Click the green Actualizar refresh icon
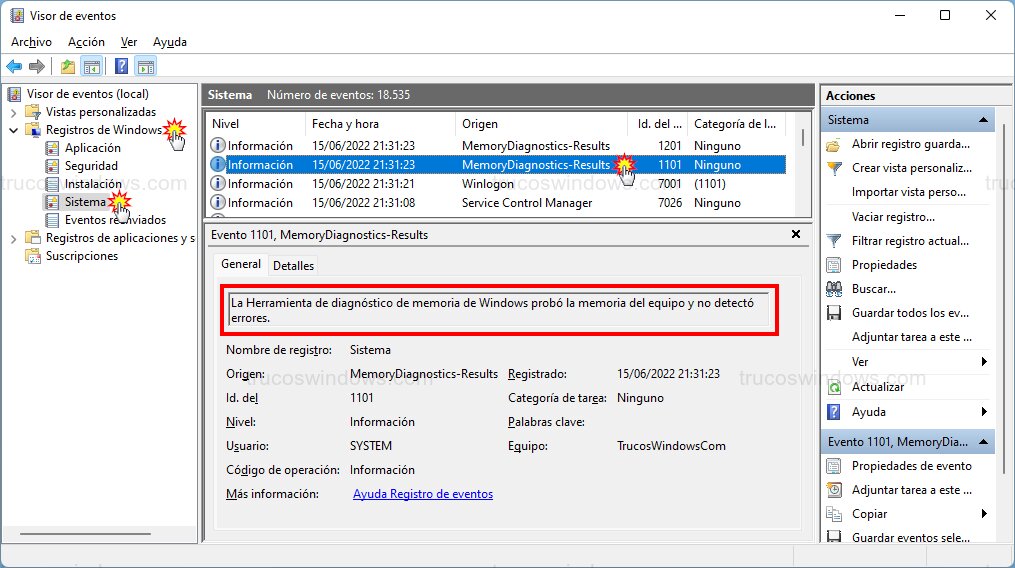Screen dimensions: 1015x568 click(x=834, y=387)
